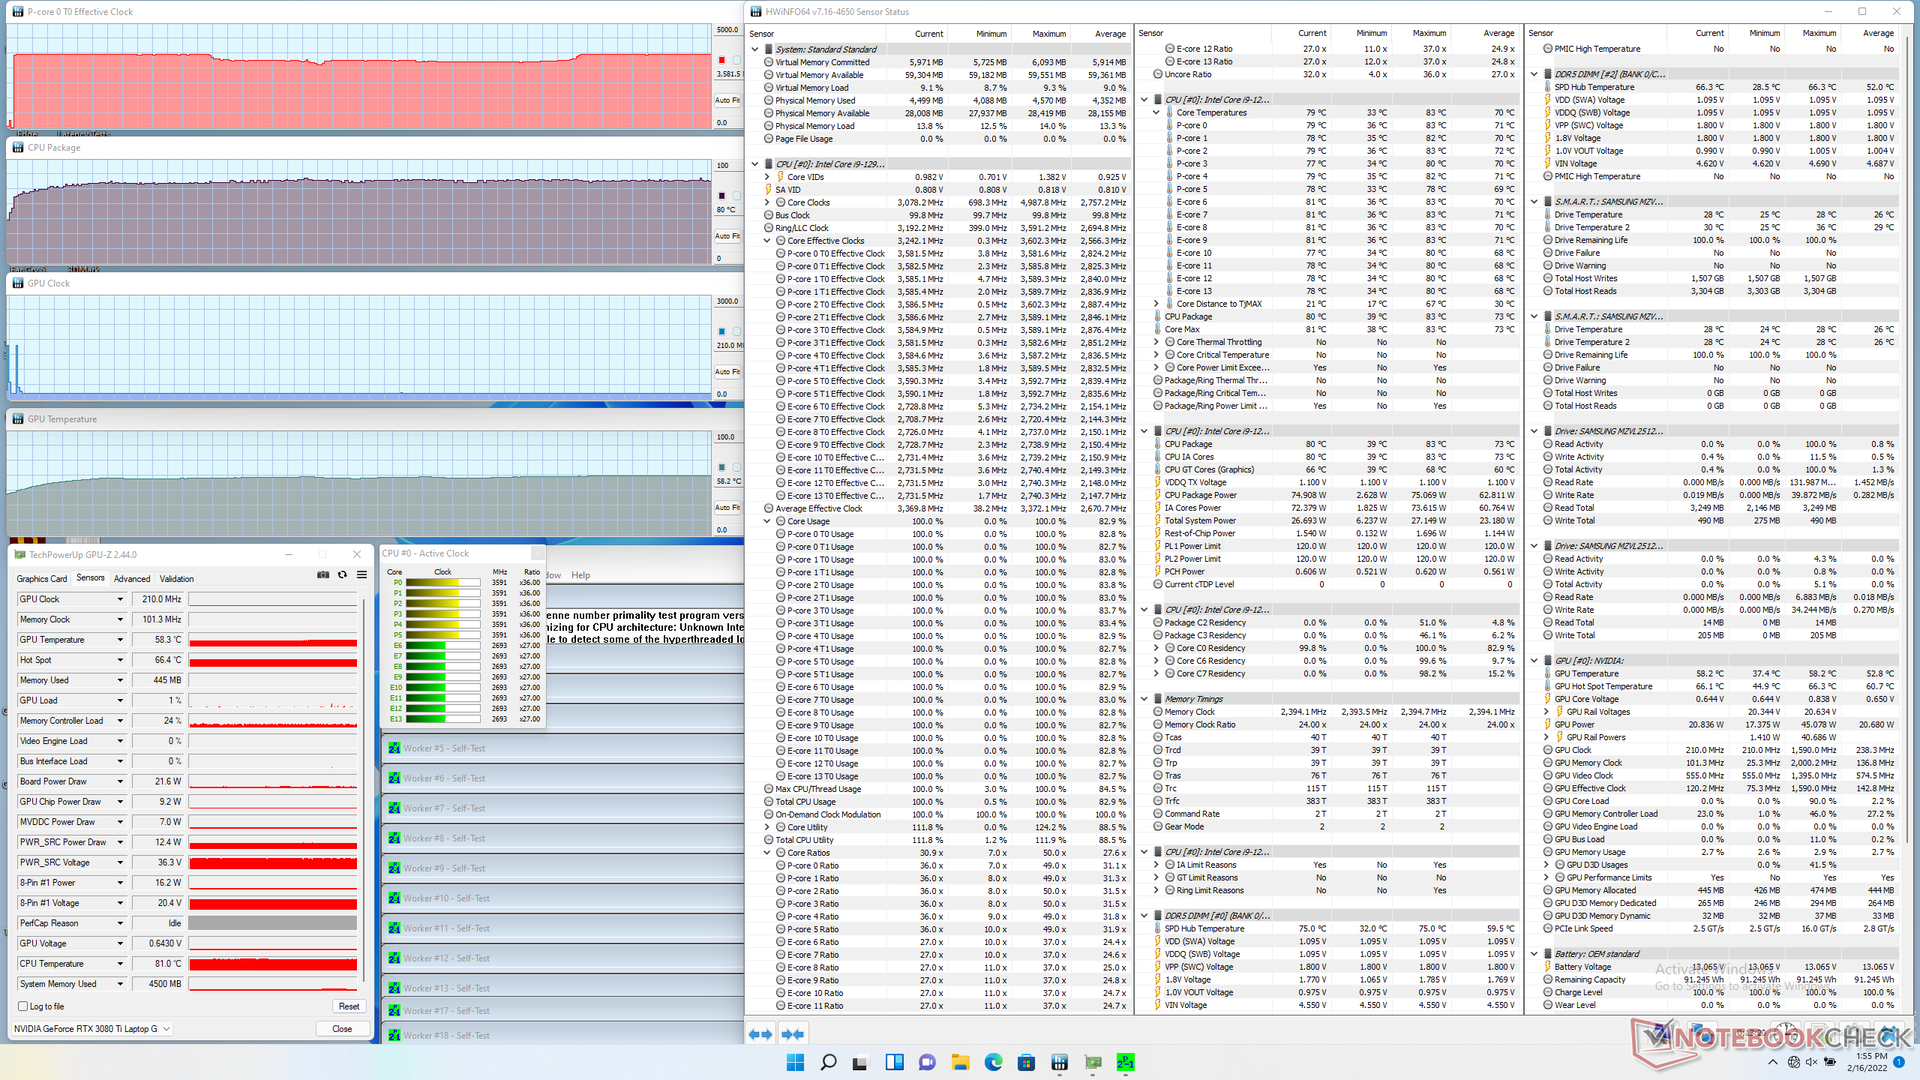Screen dimensions: 1920x1080
Task: Click the Reset button in GPU-Z
Action: point(348,1007)
